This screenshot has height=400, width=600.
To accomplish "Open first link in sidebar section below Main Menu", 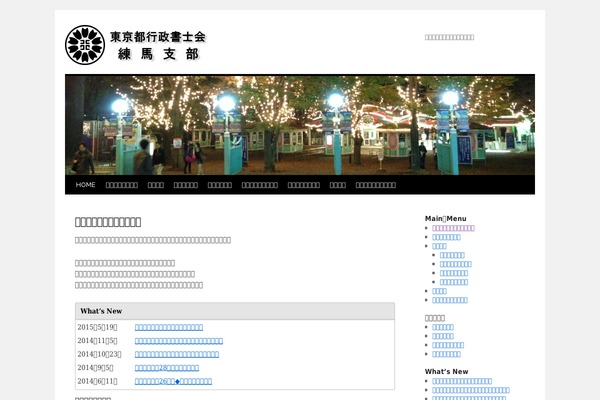I will (442, 327).
